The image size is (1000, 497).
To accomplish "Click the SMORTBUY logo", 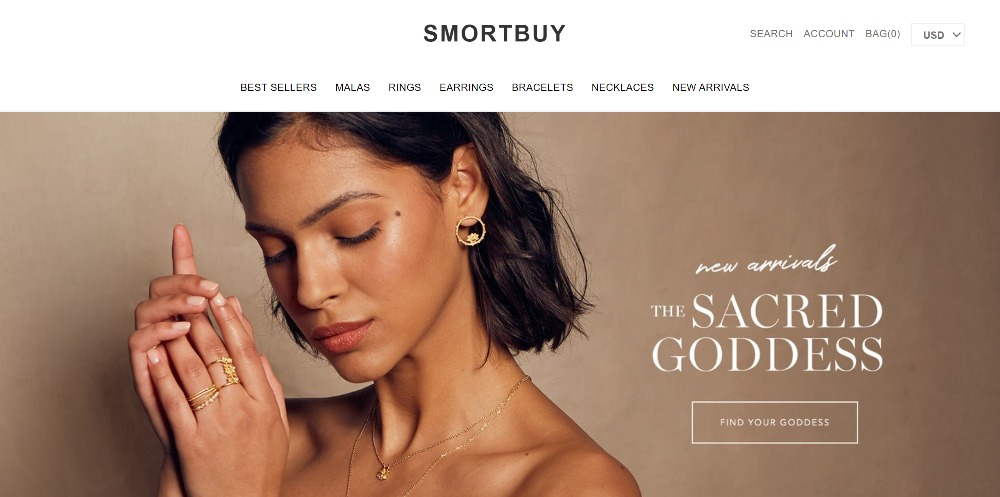I will point(495,33).
